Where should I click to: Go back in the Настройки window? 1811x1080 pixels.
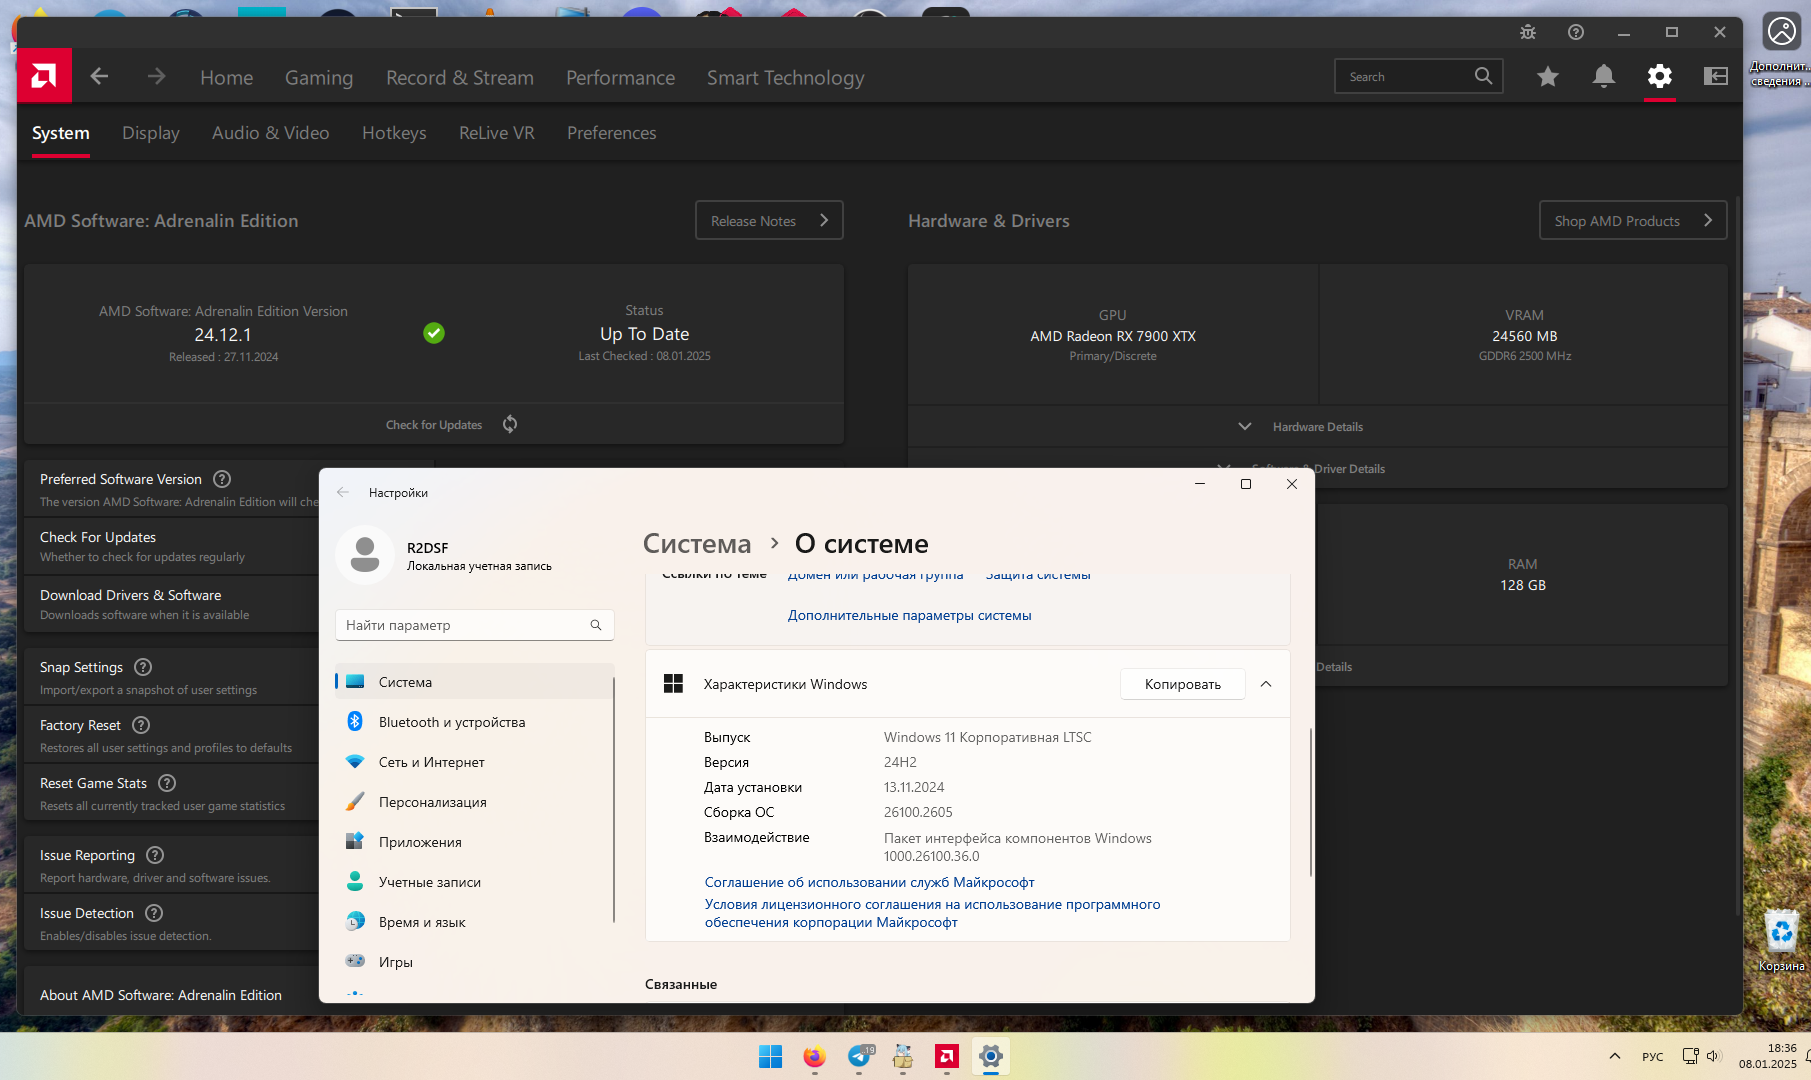[x=343, y=492]
